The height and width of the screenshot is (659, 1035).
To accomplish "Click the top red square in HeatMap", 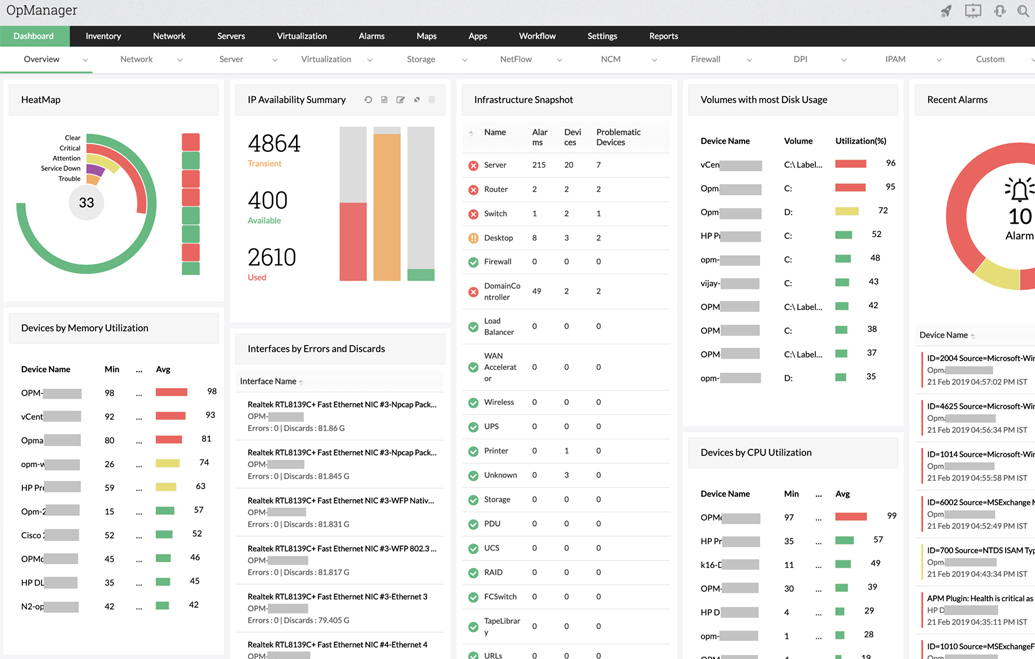I will [x=191, y=142].
